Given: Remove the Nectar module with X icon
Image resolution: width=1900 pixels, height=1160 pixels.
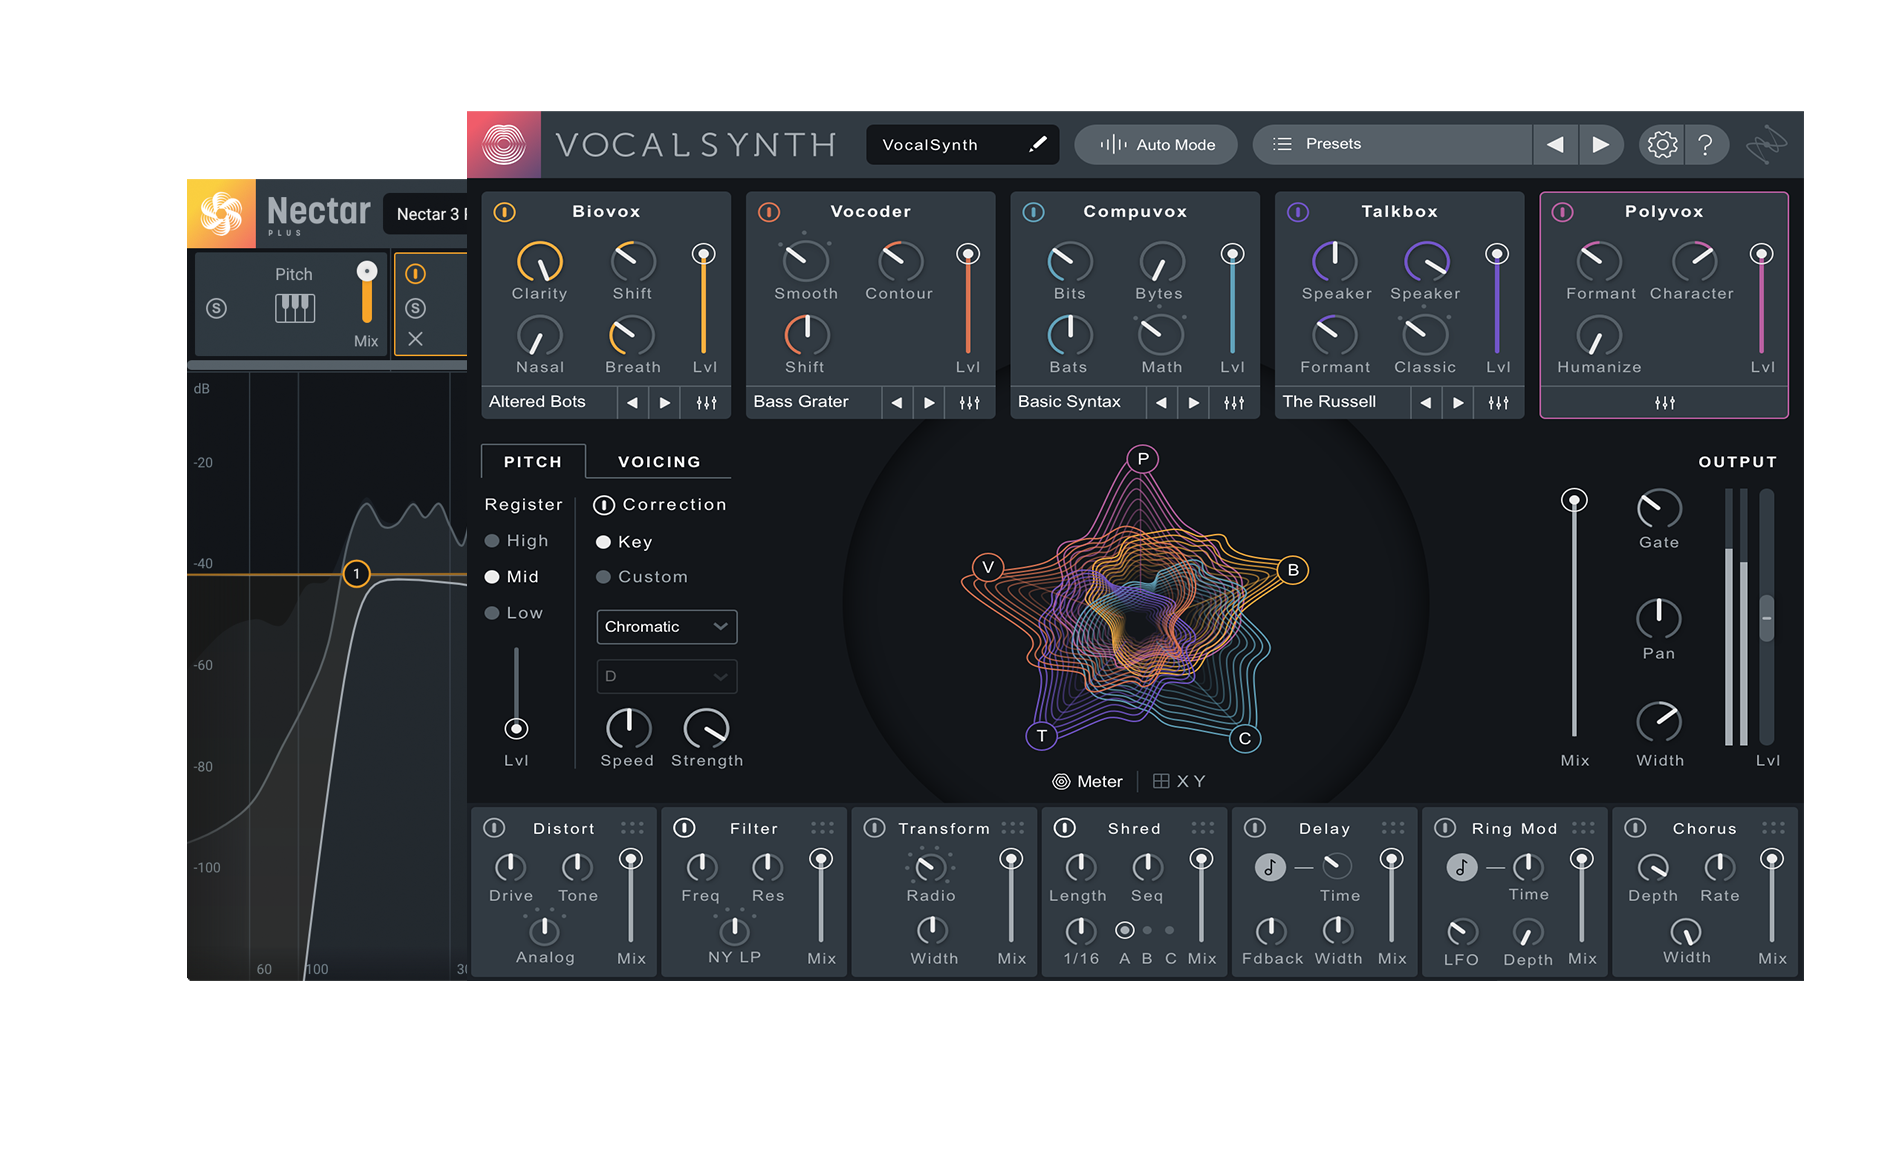Looking at the screenshot, I should pyautogui.click(x=416, y=339).
